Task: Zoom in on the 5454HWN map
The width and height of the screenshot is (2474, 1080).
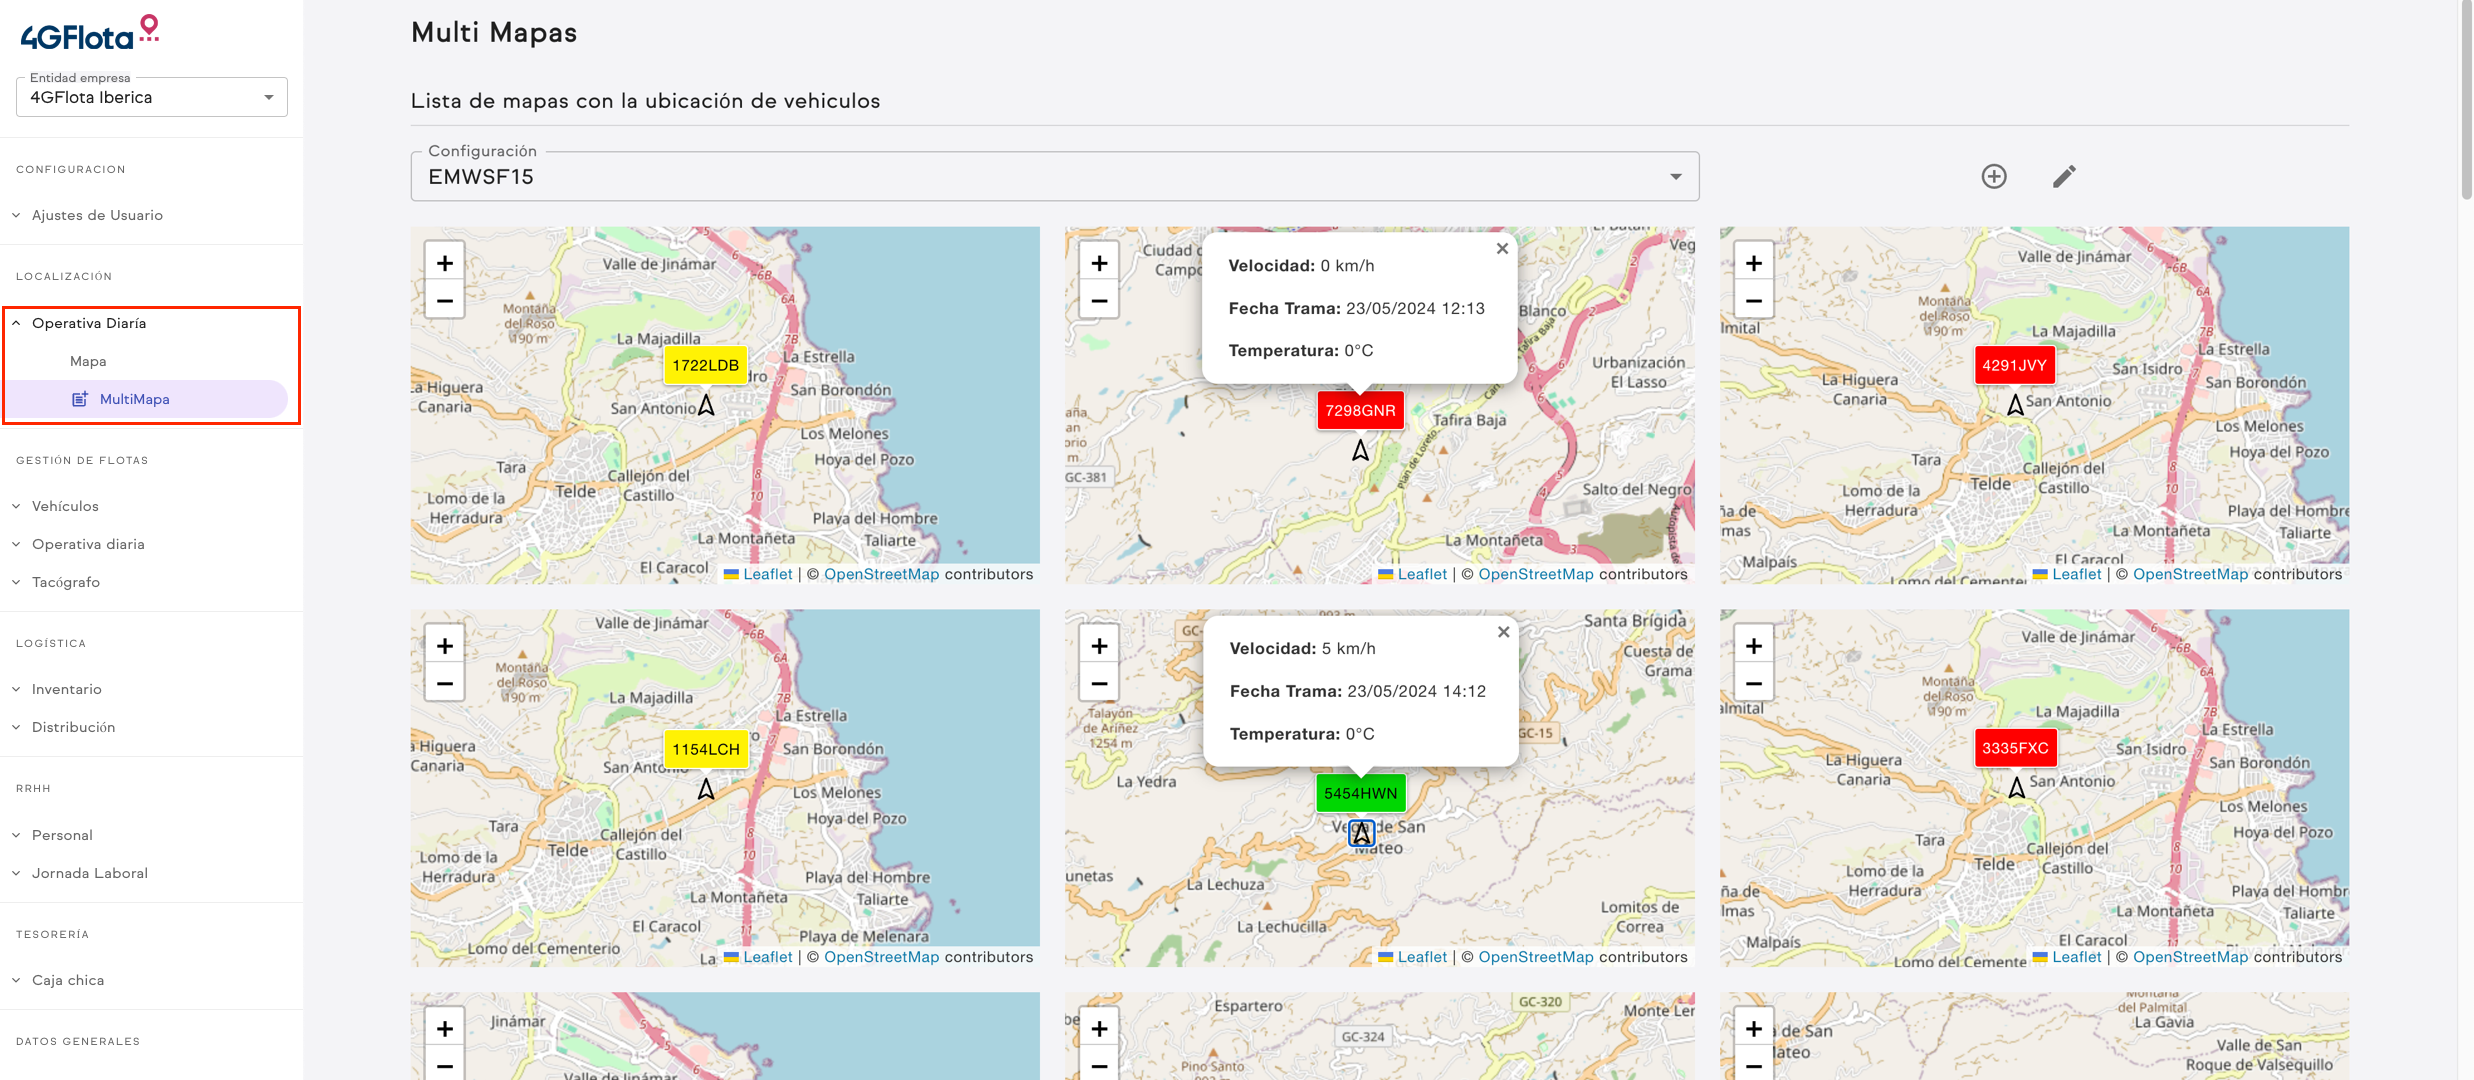Action: click(x=1099, y=646)
